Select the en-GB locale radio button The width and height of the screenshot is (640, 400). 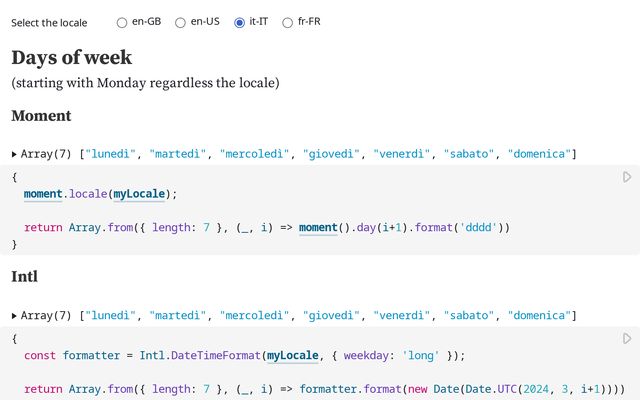pos(122,22)
